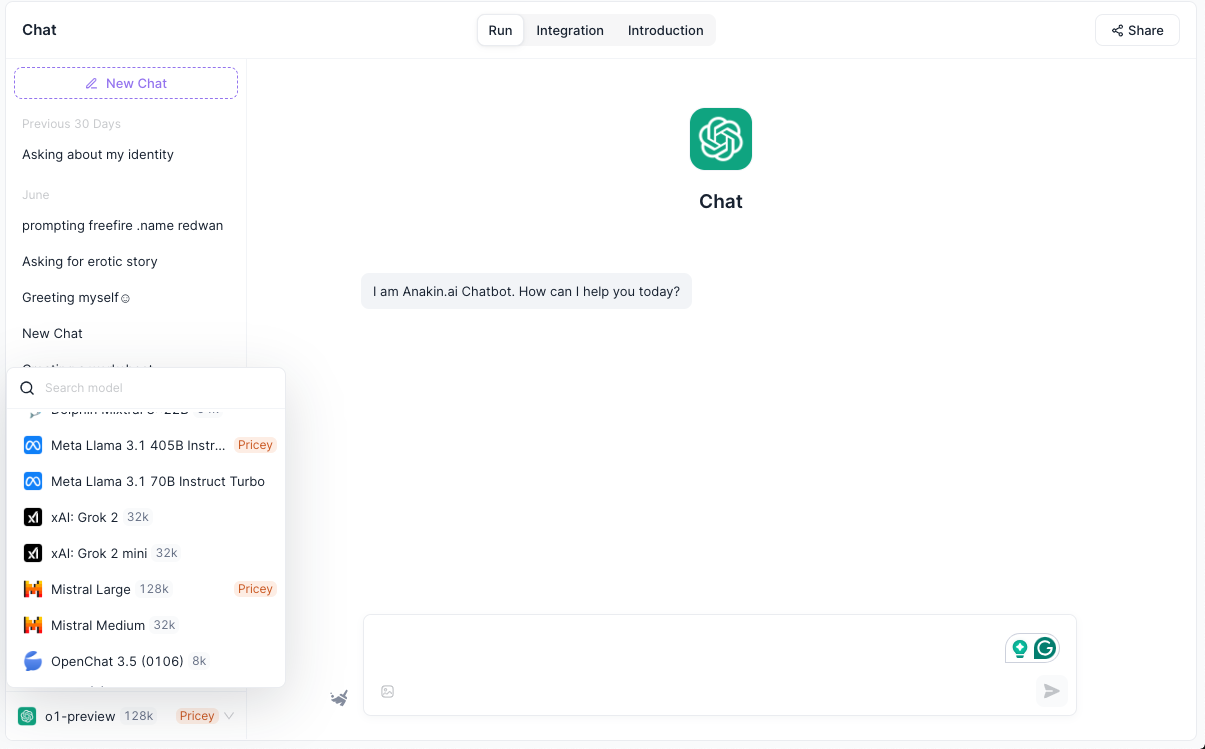Switch to the Integration tab
This screenshot has height=749, width=1205.
(x=570, y=30)
